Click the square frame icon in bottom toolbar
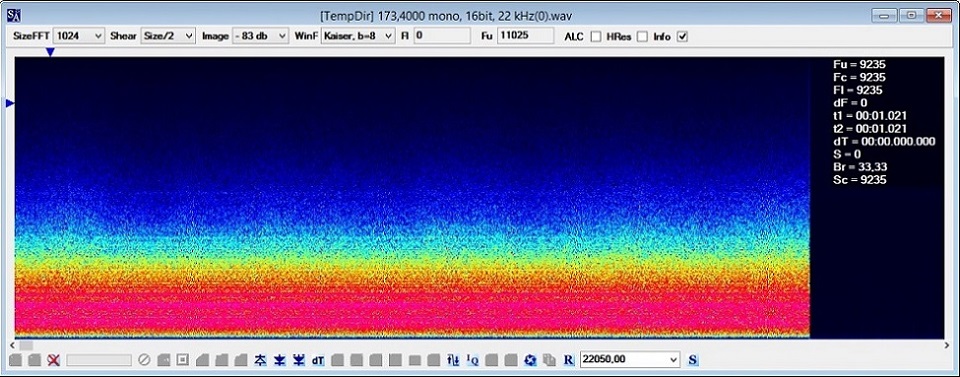960x377 pixels. 182,360
